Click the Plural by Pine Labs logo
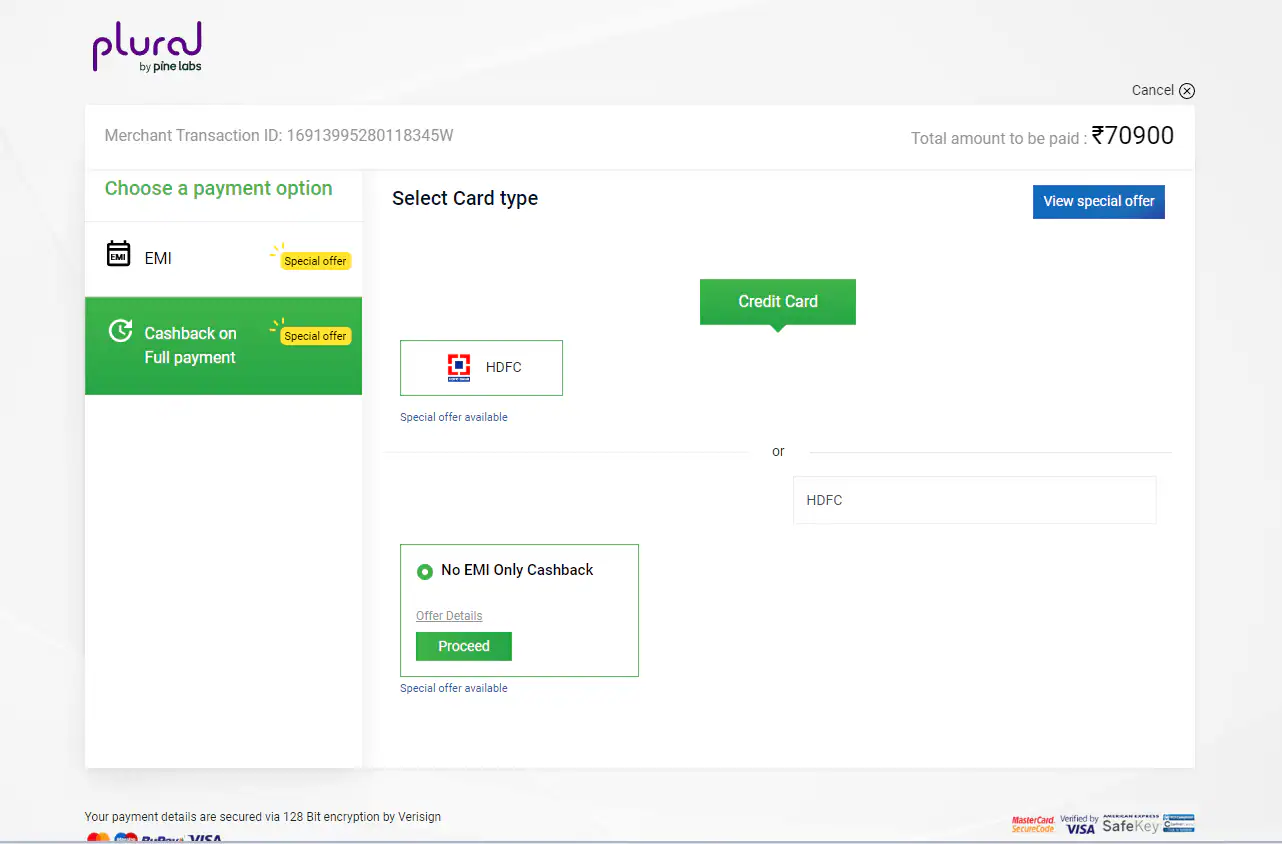The height and width of the screenshot is (844, 1282). (148, 47)
